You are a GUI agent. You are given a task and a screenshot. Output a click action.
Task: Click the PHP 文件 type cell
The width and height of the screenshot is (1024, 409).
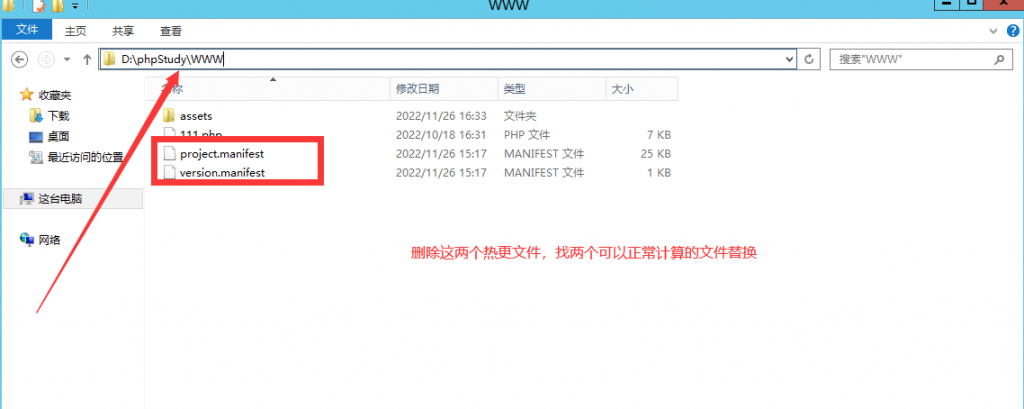point(526,135)
